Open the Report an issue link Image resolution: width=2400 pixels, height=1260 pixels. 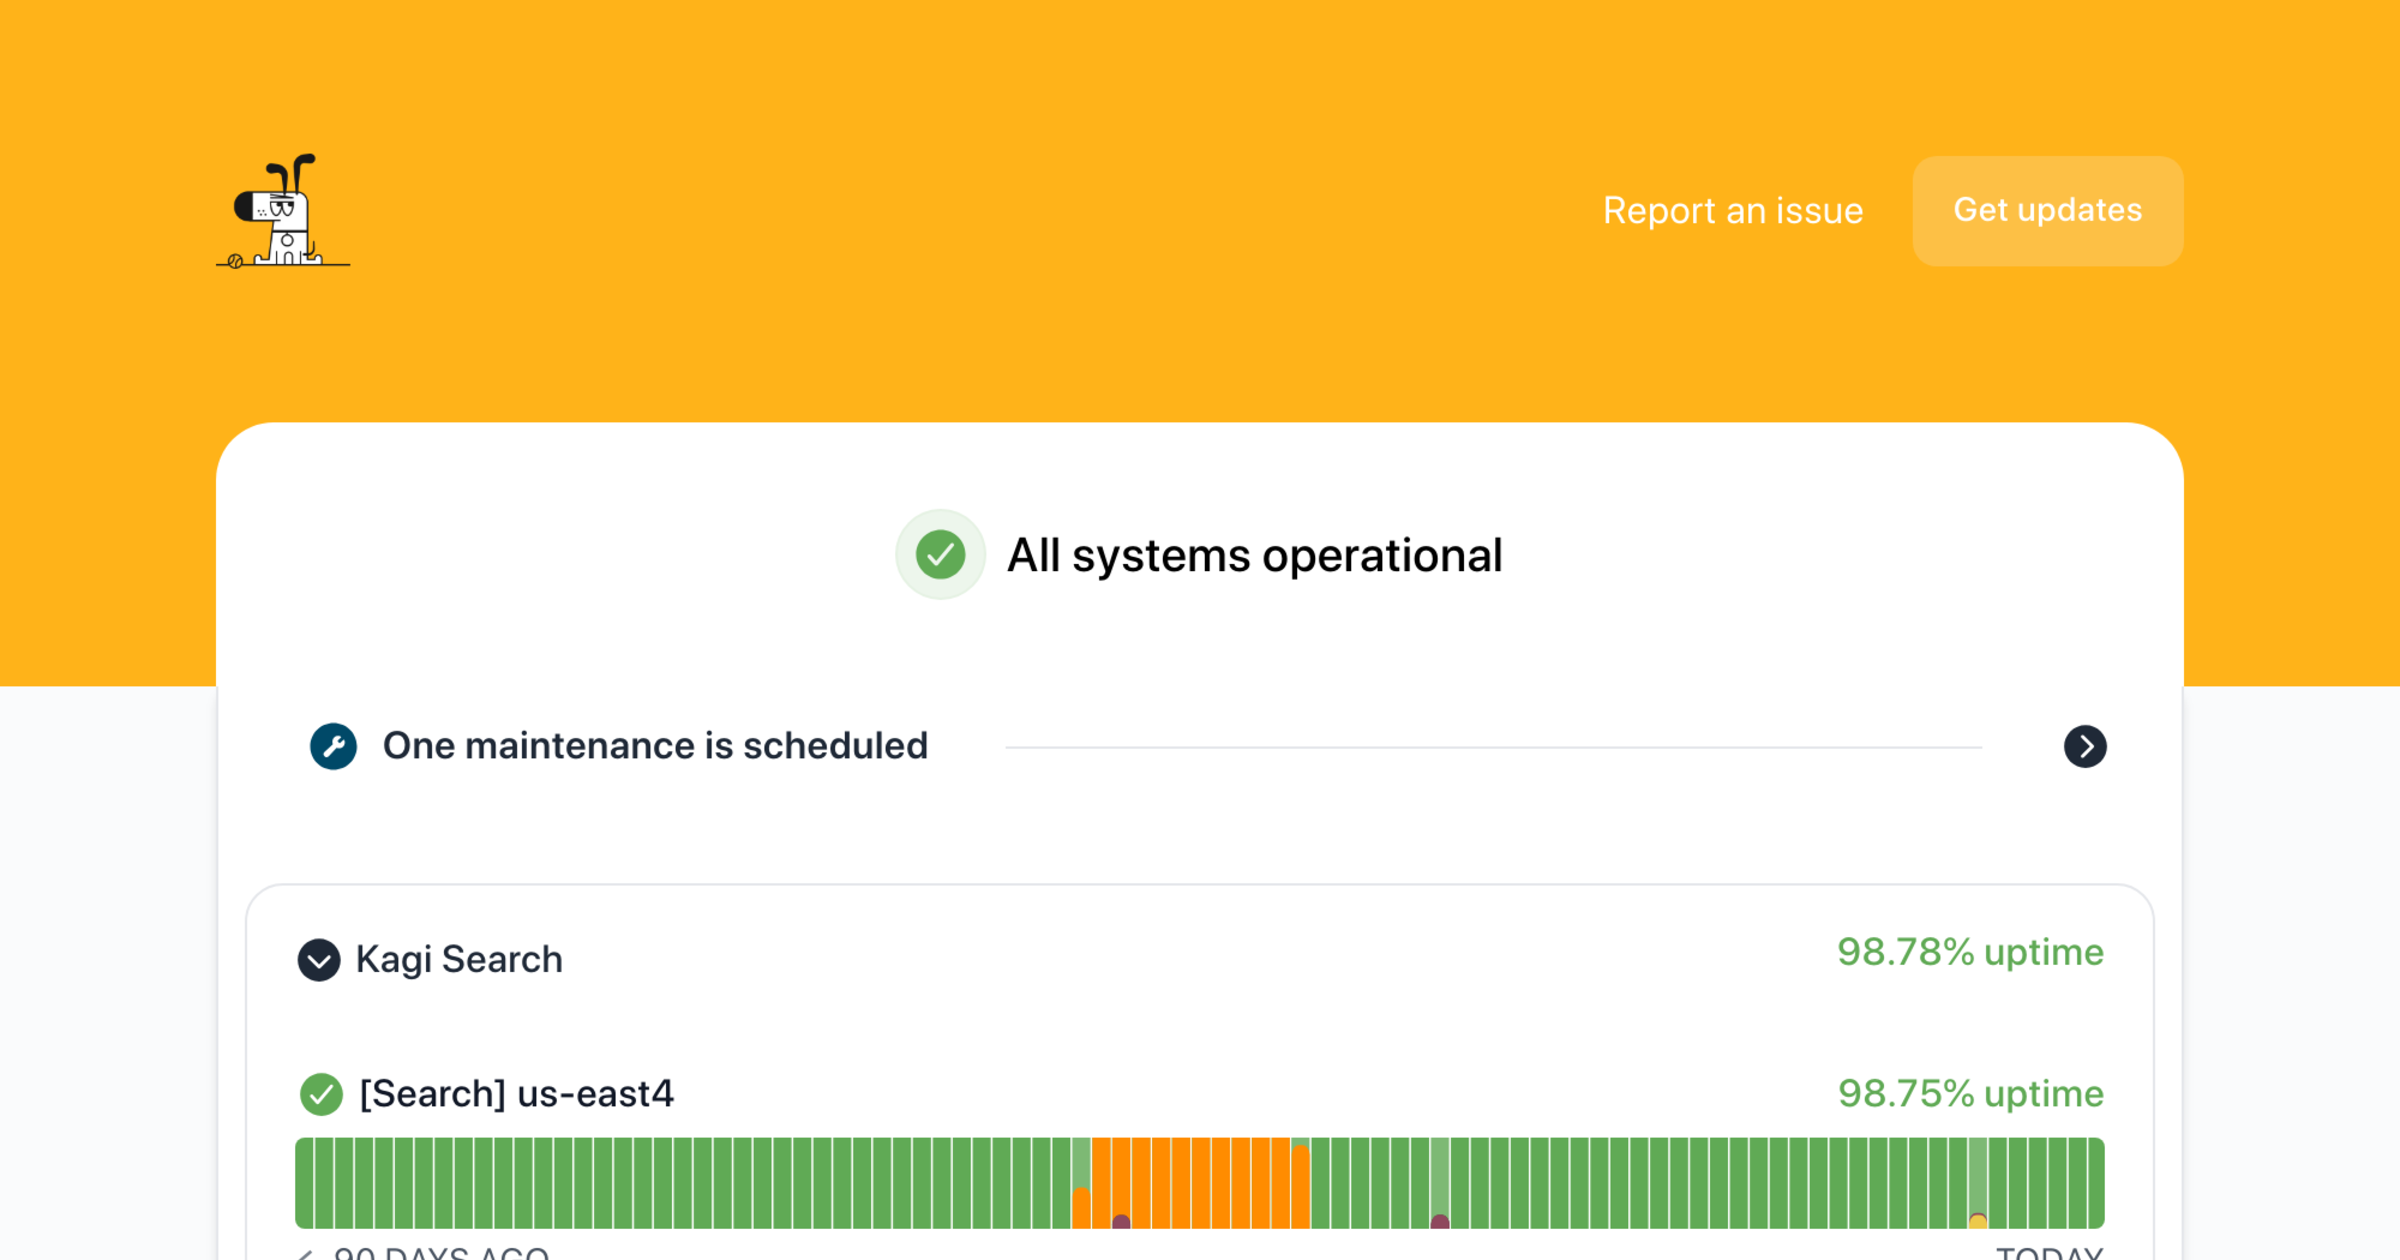click(x=1732, y=211)
